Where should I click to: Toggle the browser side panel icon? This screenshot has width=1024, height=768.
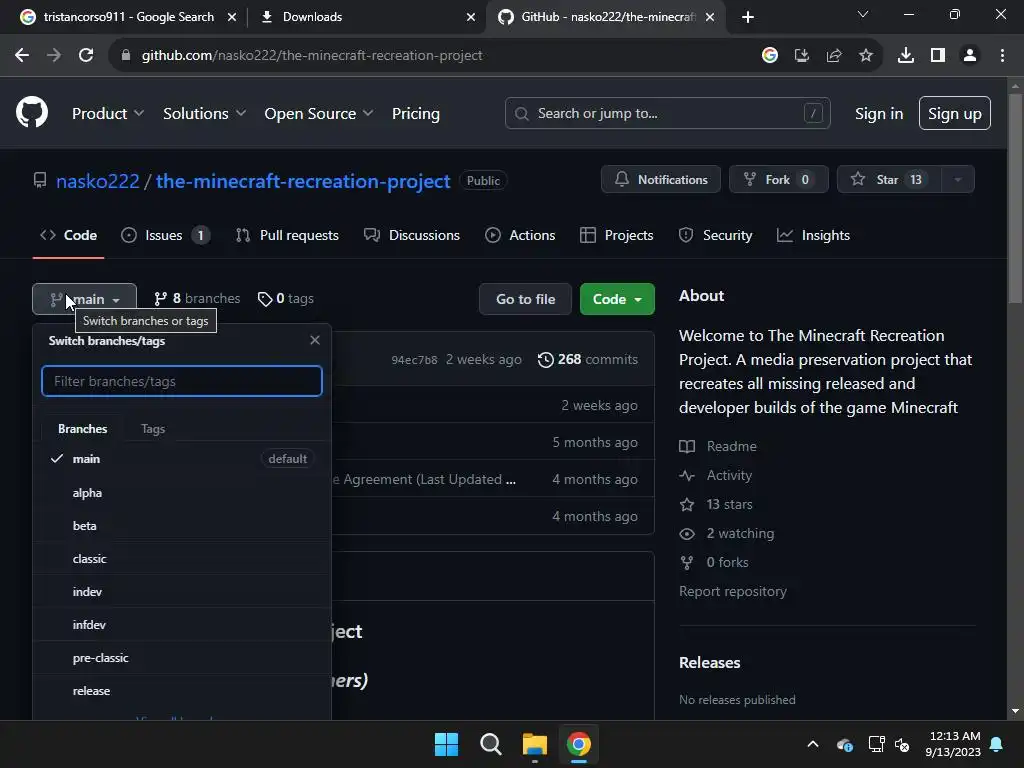point(938,56)
